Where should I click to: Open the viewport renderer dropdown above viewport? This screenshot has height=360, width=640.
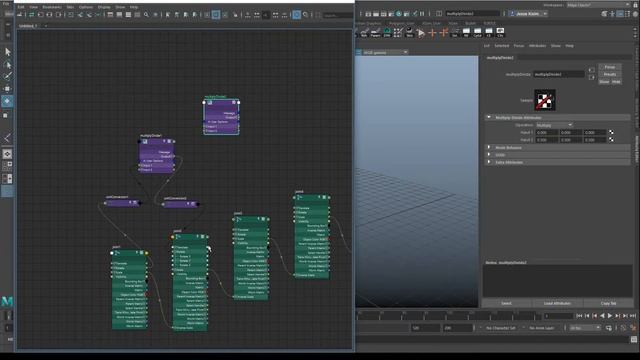click(x=386, y=52)
